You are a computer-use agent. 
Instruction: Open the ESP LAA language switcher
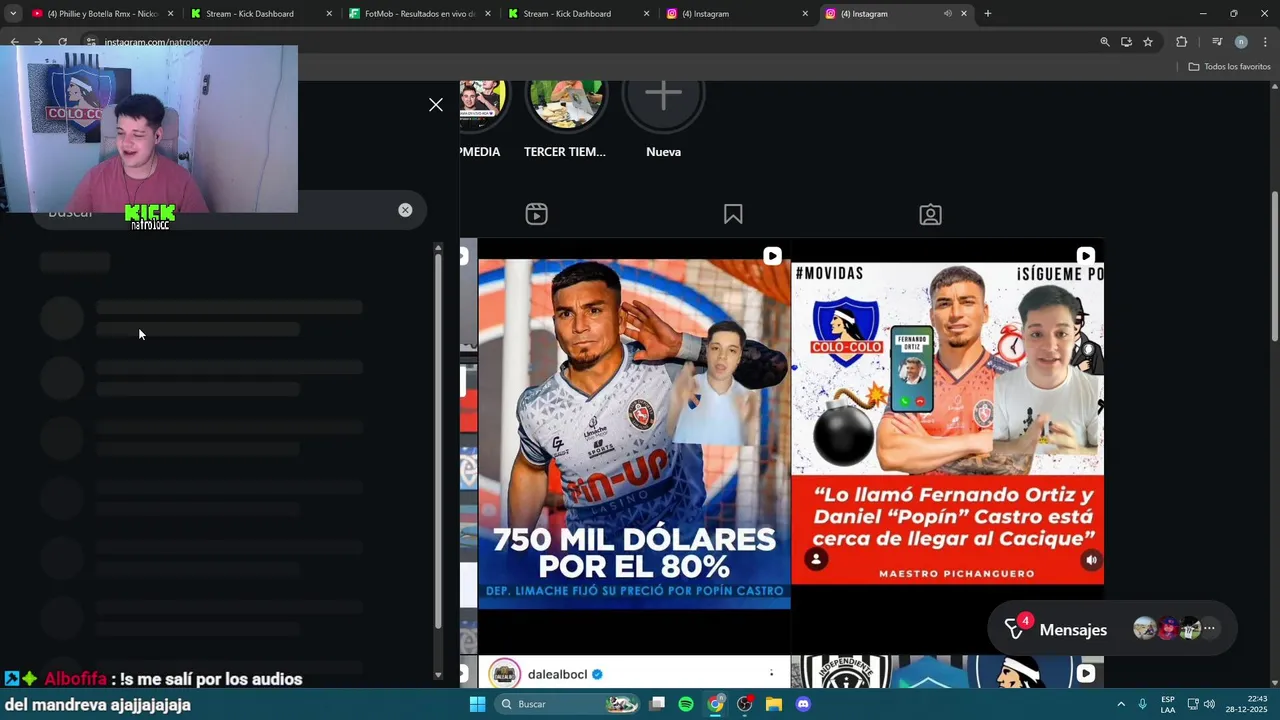[x=1168, y=704]
